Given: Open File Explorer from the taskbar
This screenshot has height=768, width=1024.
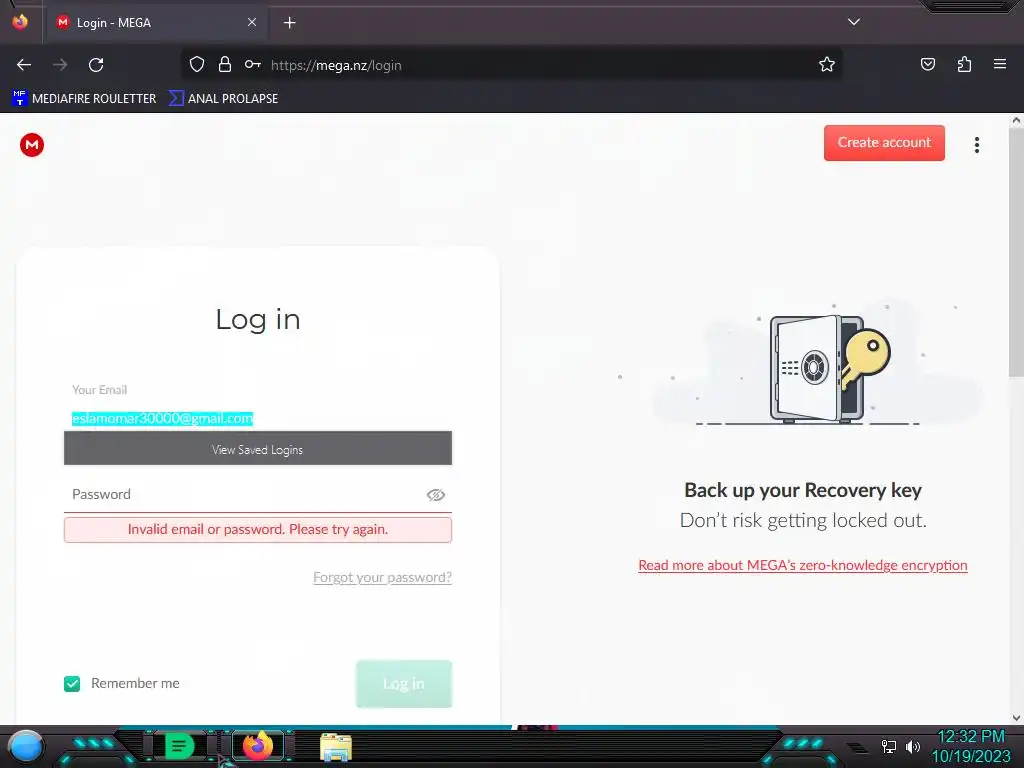Looking at the screenshot, I should point(336,747).
